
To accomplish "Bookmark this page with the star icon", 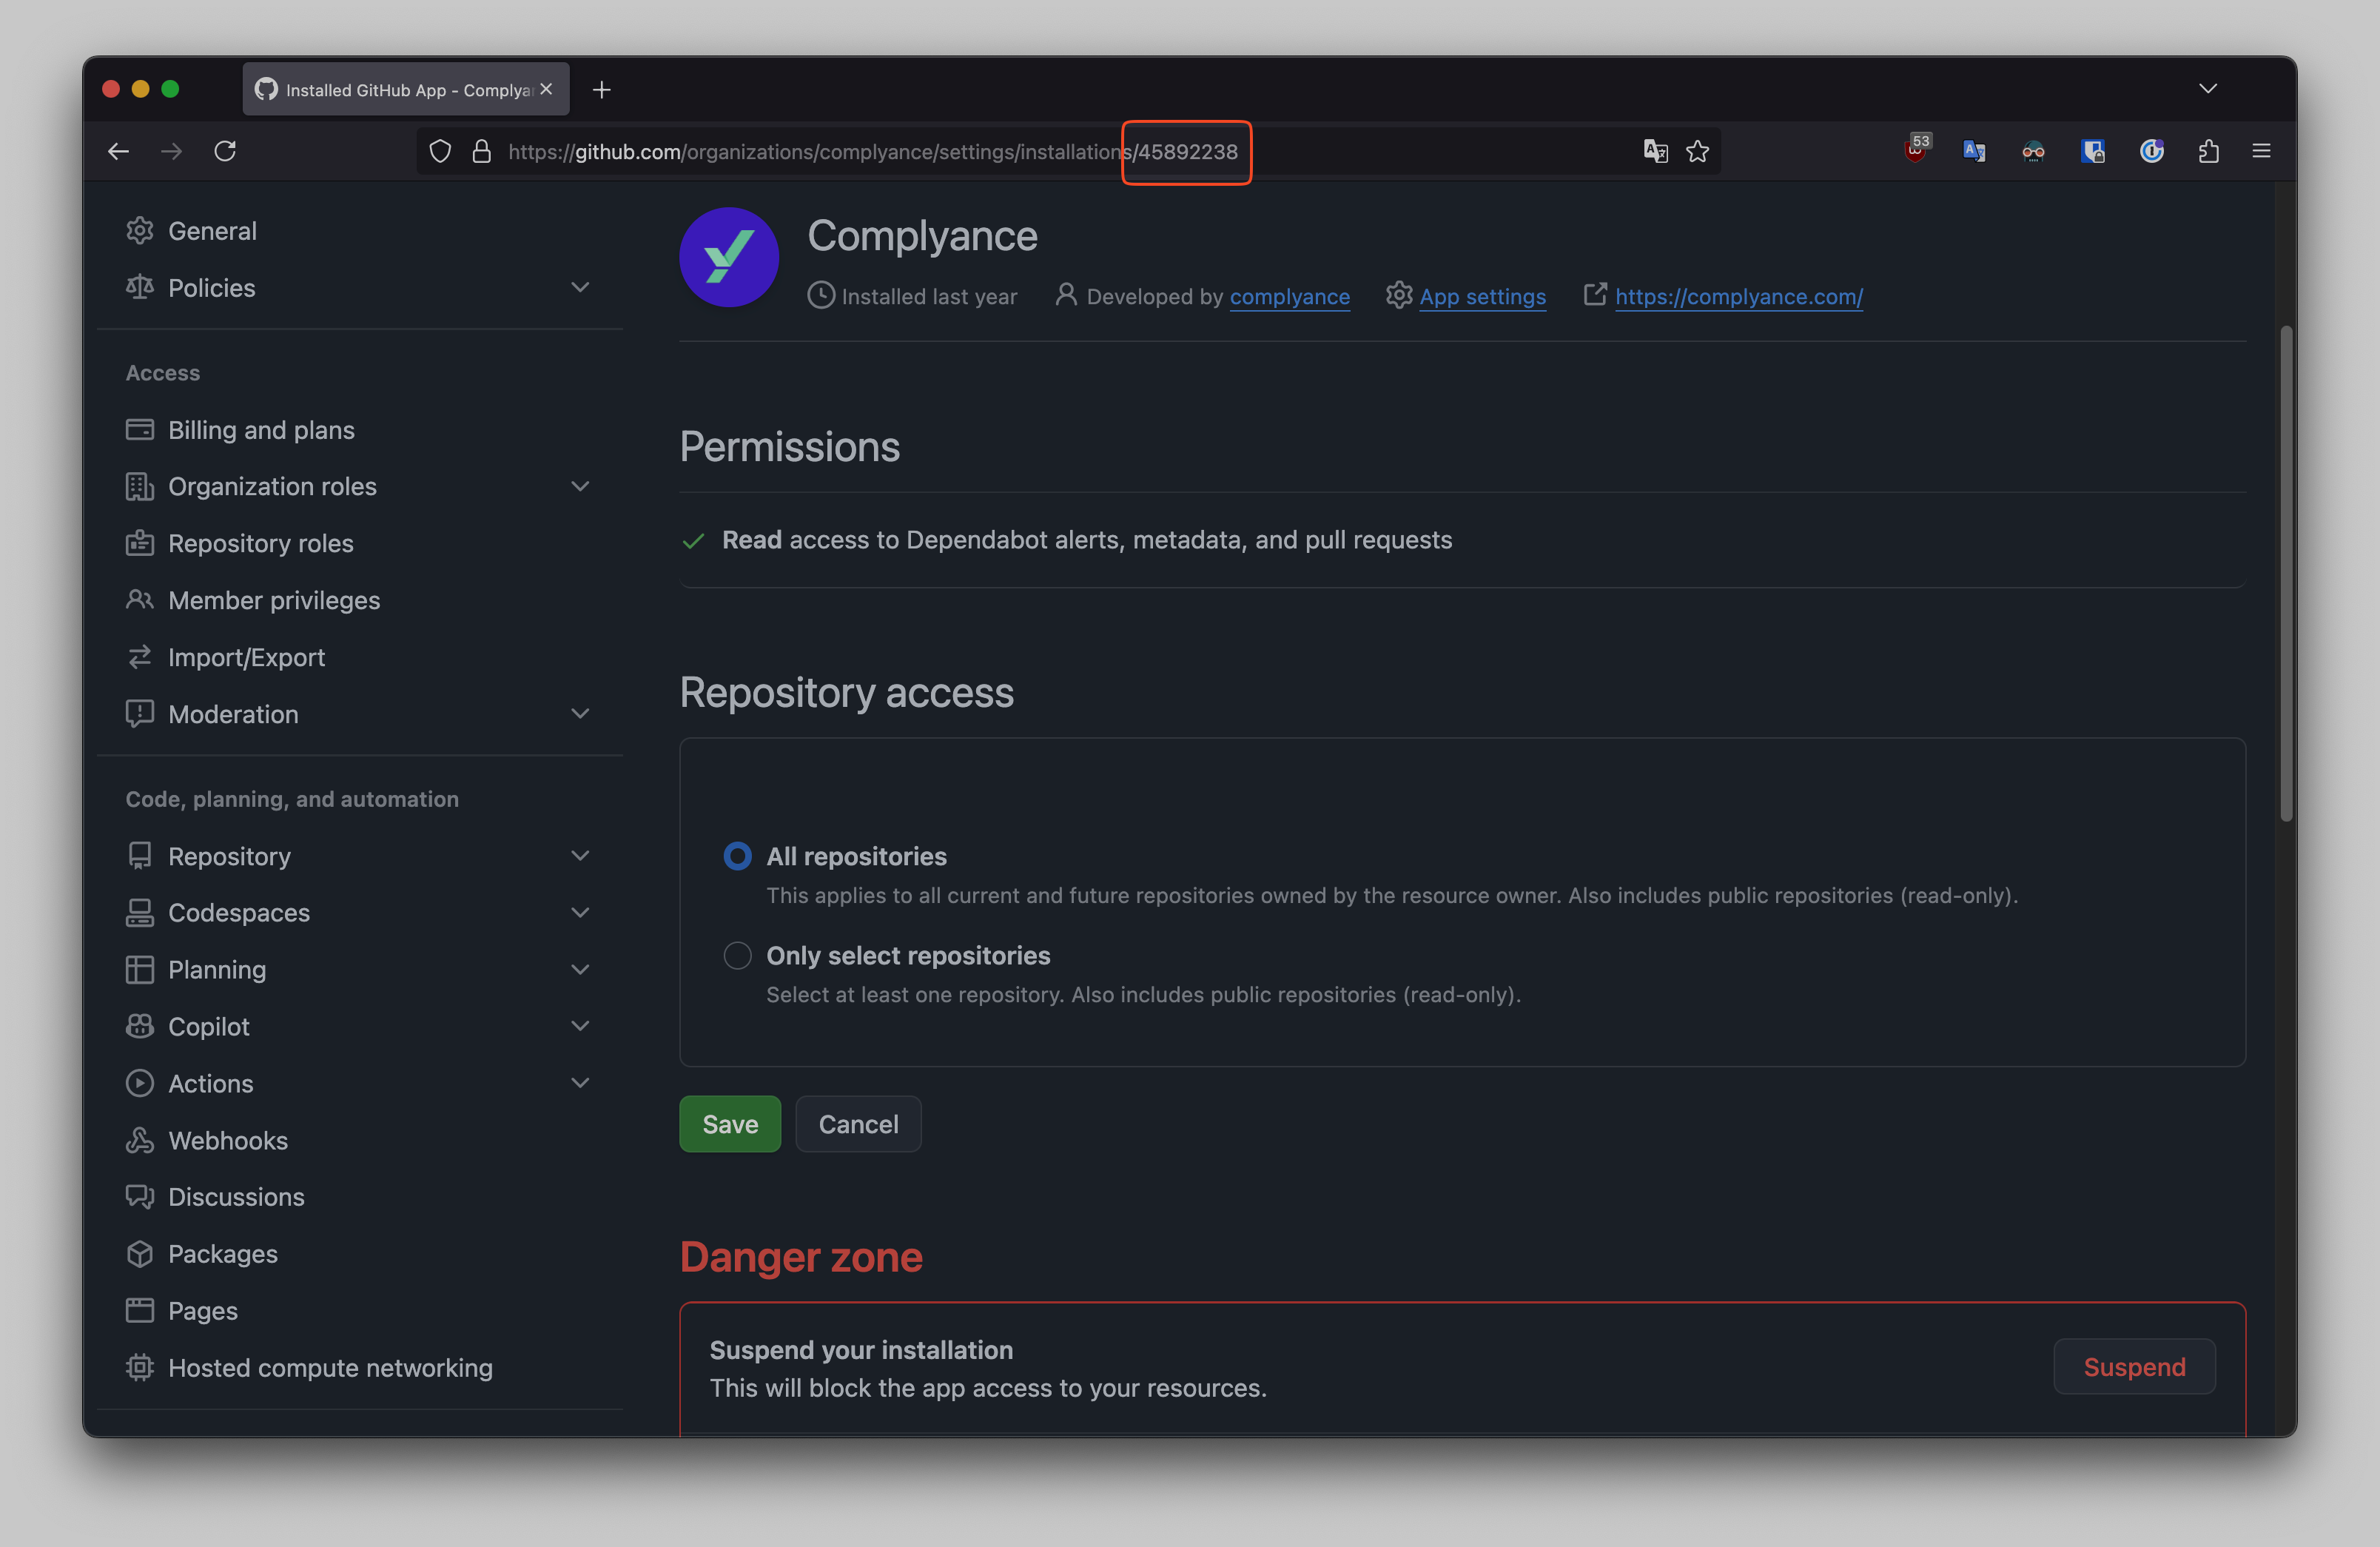I will pyautogui.click(x=1698, y=151).
